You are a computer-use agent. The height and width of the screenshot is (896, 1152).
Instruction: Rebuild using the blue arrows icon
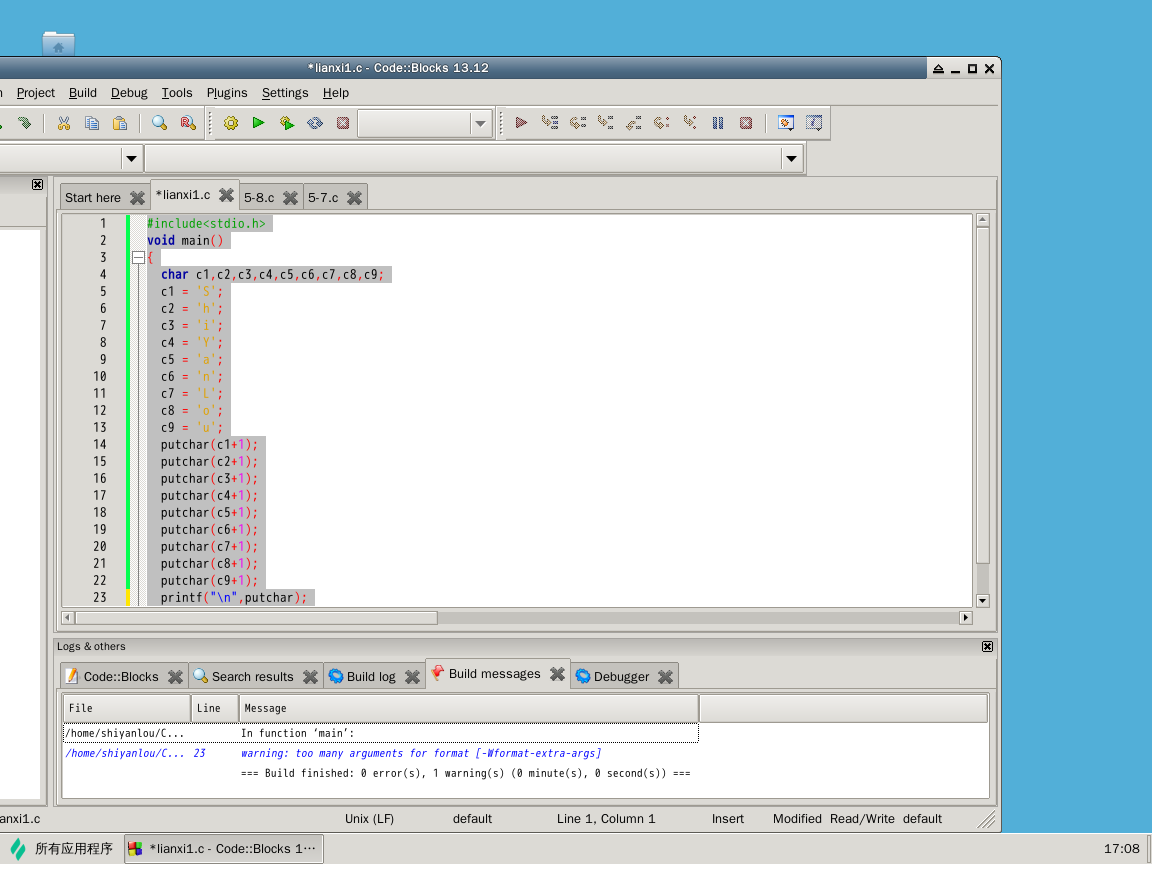pos(315,123)
